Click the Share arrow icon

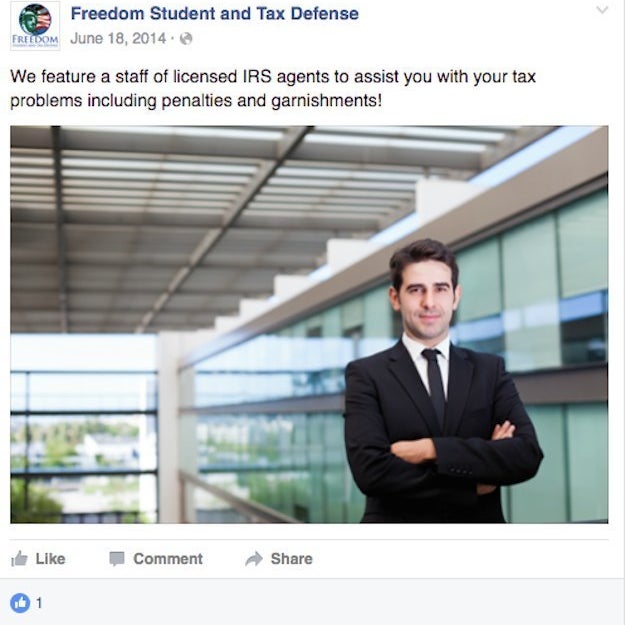coord(254,558)
